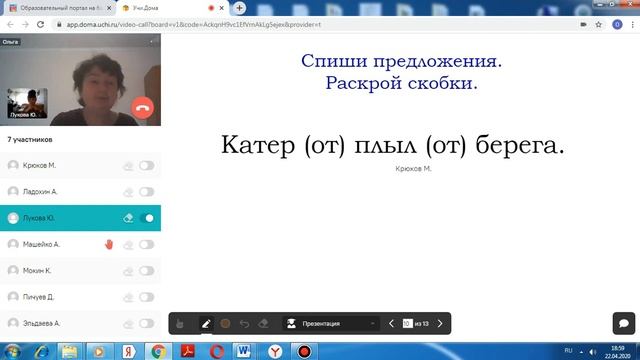Screen dimensions: 640x360
Task: Open a new browser tab
Action: click(239, 8)
